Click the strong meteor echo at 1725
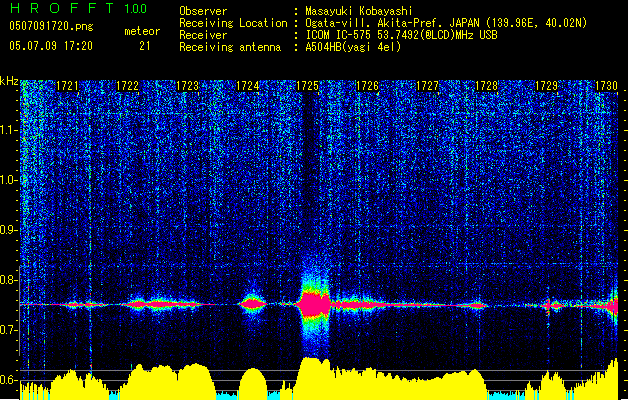The height and width of the screenshot is (400, 629). 315,305
